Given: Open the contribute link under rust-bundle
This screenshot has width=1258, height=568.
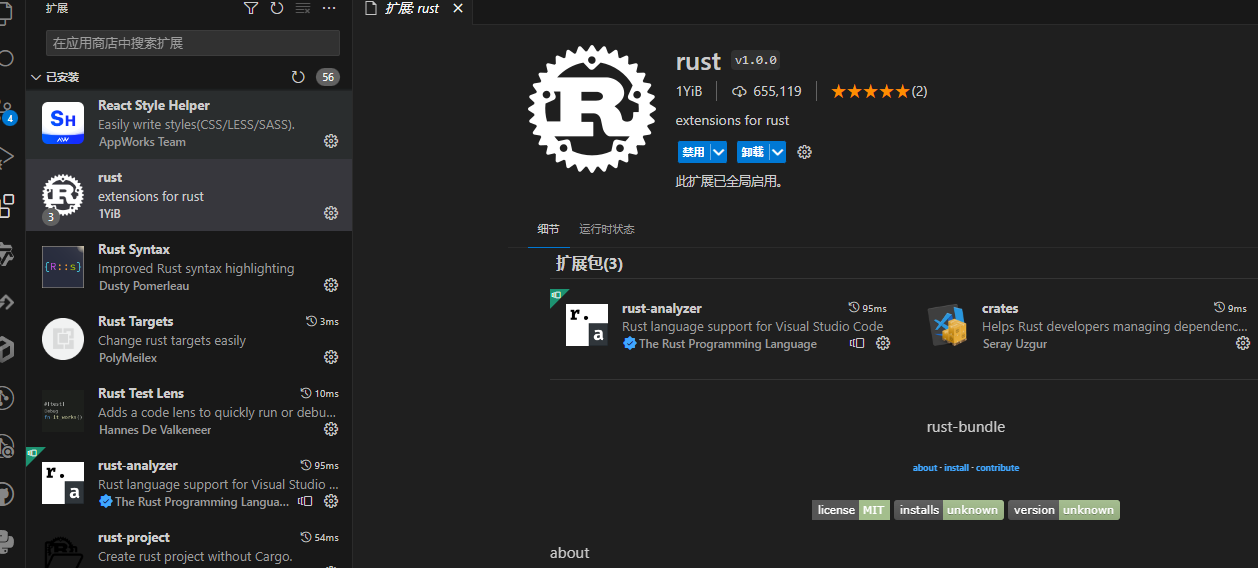Looking at the screenshot, I should pyautogui.click(x=998, y=468).
